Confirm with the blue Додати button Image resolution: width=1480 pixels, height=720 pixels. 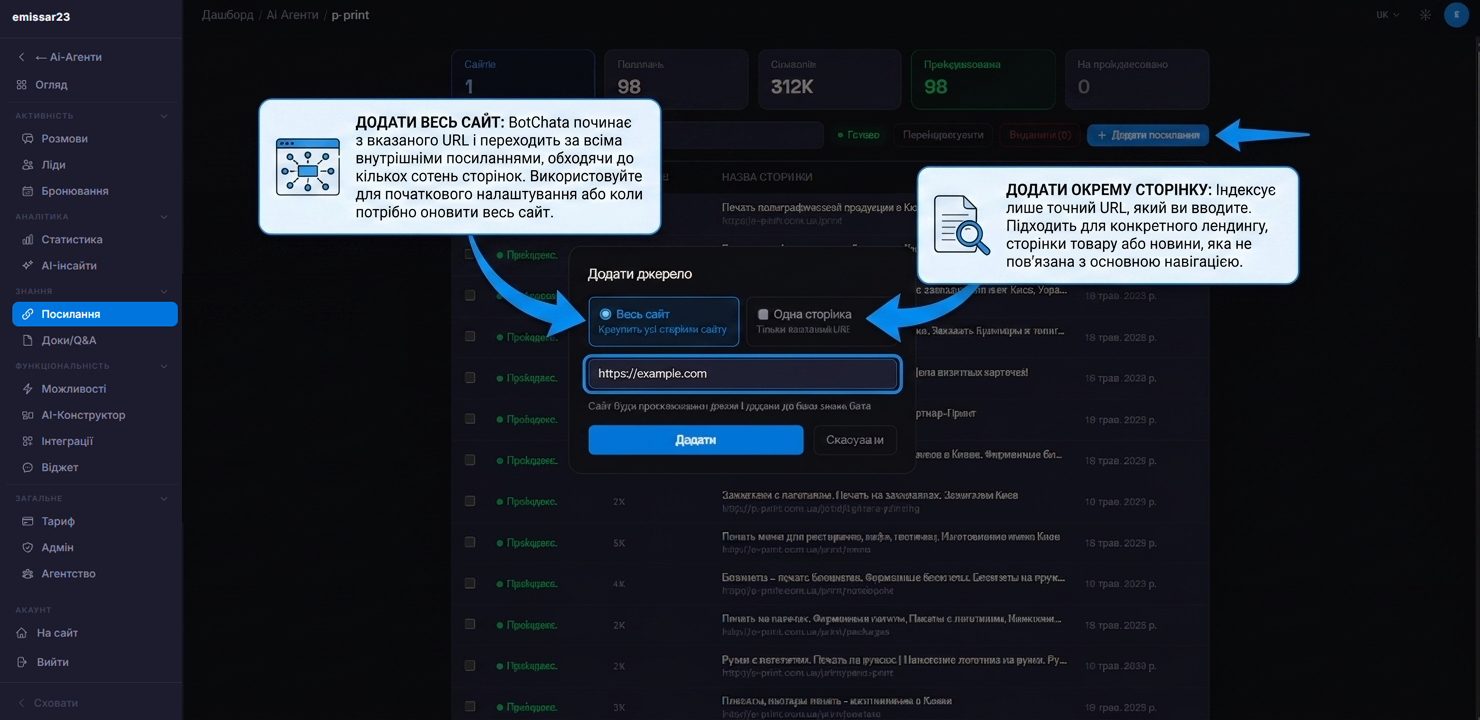[x=696, y=440]
